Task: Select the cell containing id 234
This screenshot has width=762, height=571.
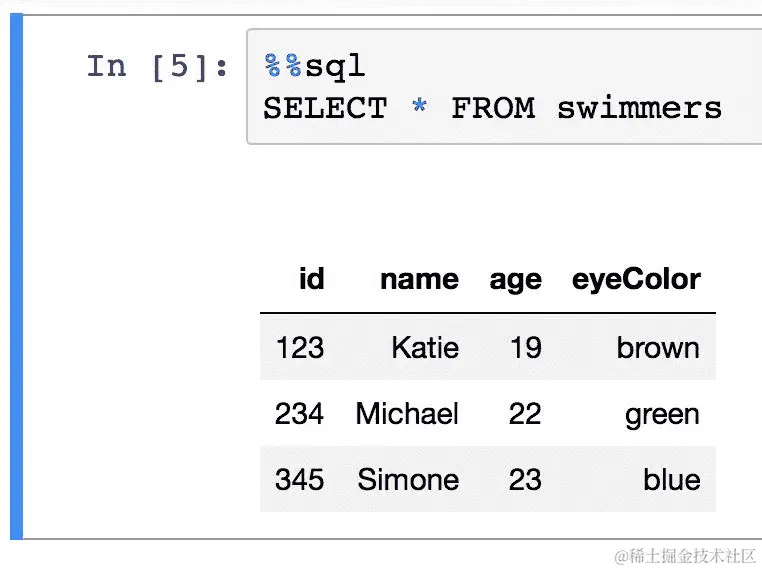Action: click(x=299, y=413)
